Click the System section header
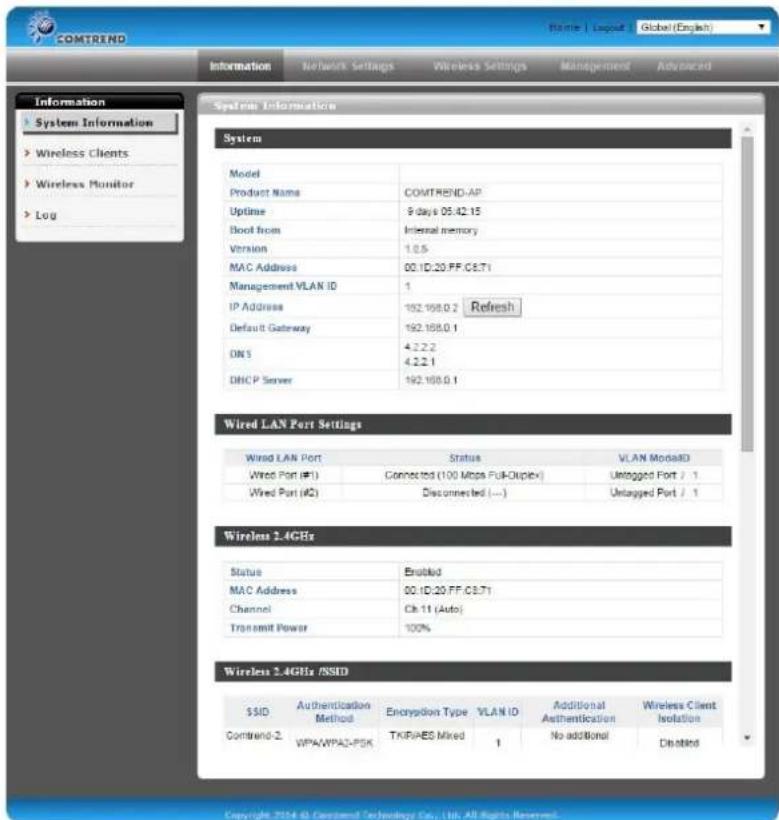The image size is (779, 820). click(473, 139)
